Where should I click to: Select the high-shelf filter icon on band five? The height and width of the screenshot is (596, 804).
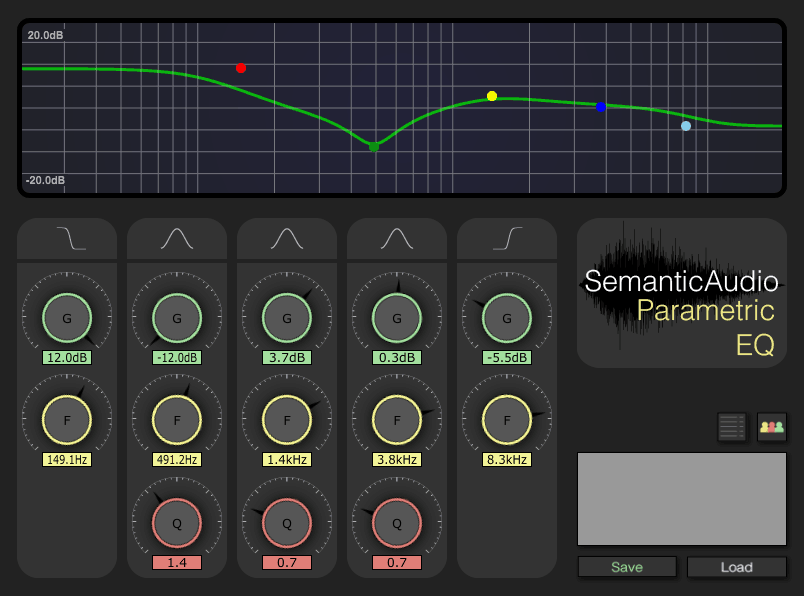point(506,236)
